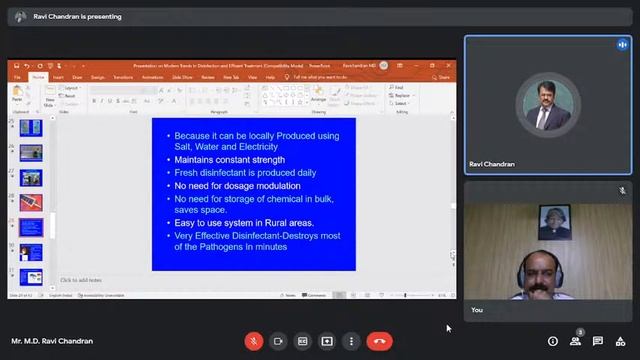Click 'Easy to use system in Rural areas' text
This screenshot has width=640, height=360.
[x=244, y=223]
